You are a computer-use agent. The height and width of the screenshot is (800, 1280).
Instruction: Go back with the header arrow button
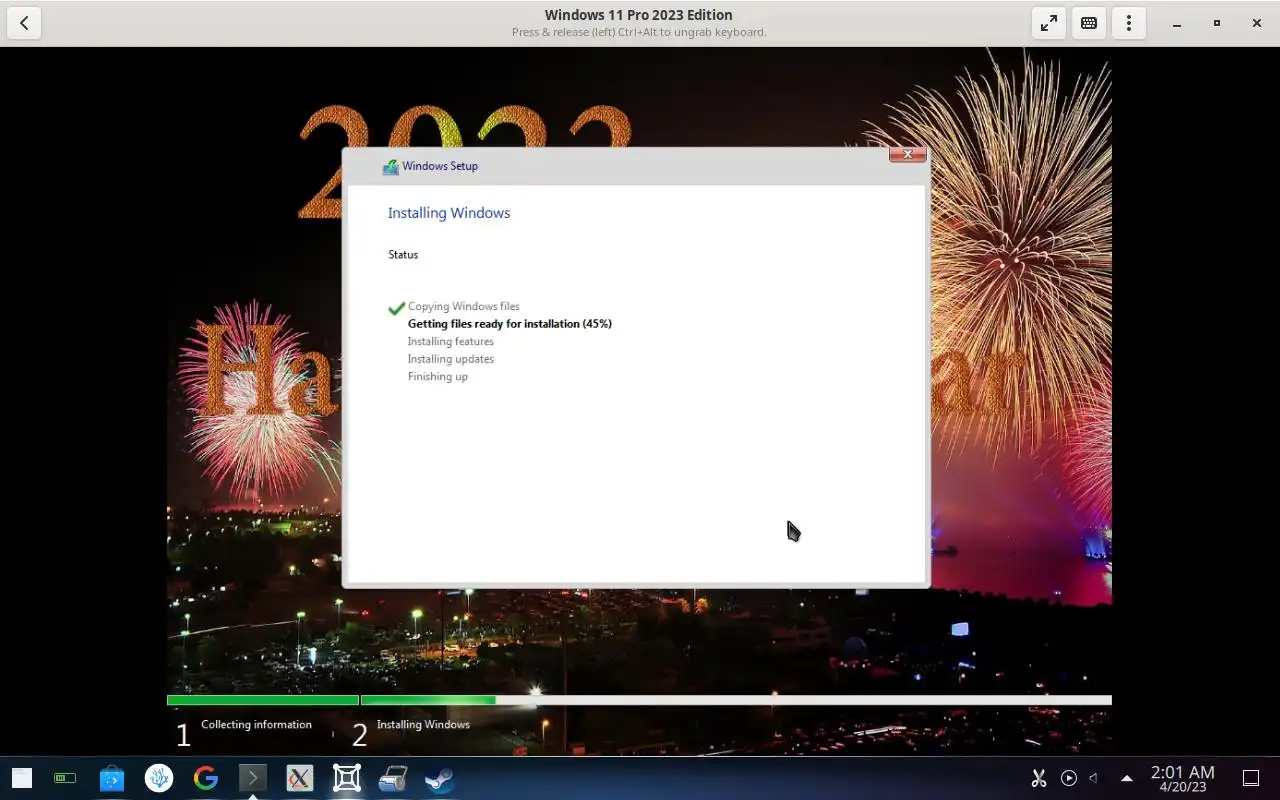point(24,23)
